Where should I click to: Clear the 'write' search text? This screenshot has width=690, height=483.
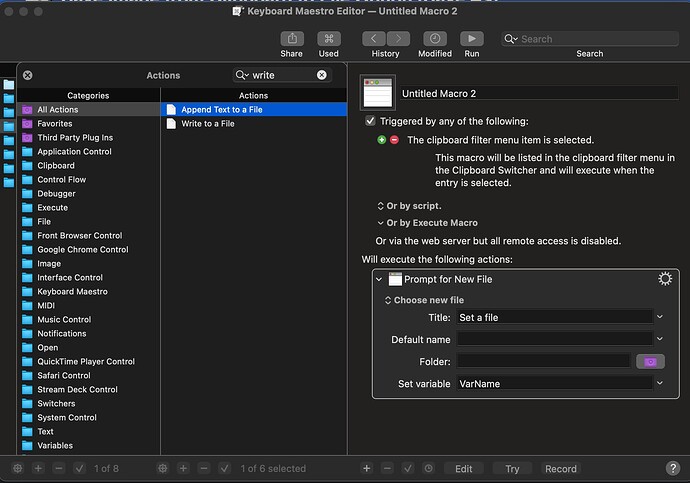322,75
